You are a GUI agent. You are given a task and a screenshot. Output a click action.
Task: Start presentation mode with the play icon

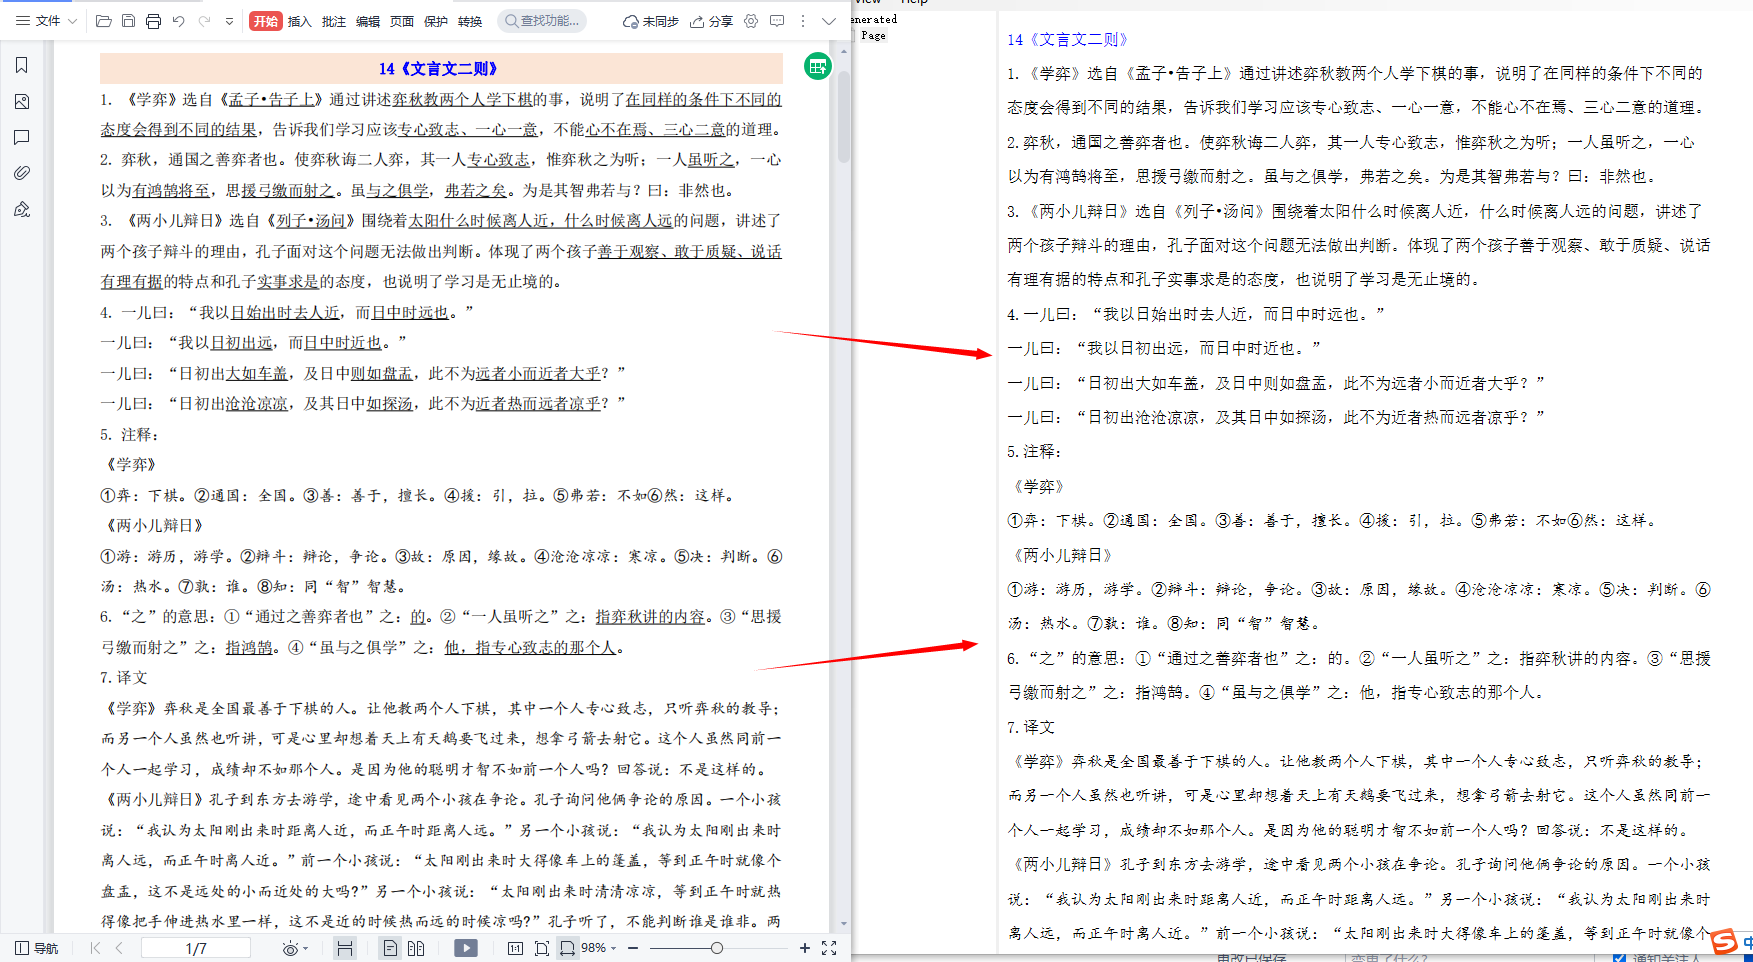[465, 947]
